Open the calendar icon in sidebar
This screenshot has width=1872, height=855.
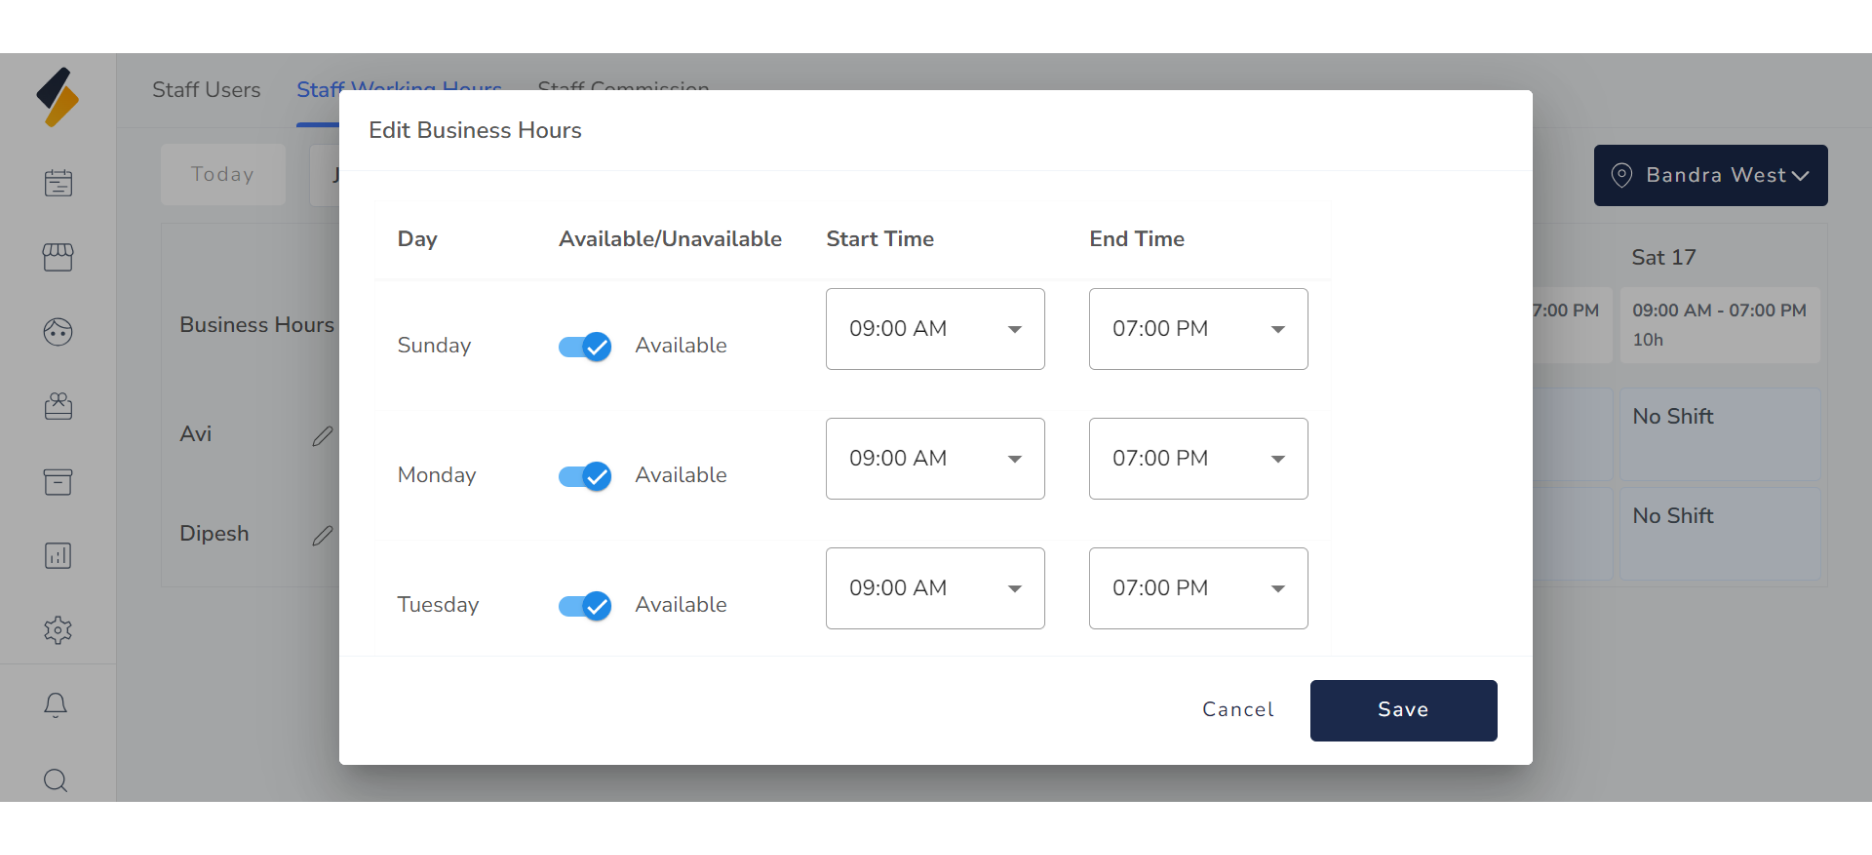[x=58, y=183]
